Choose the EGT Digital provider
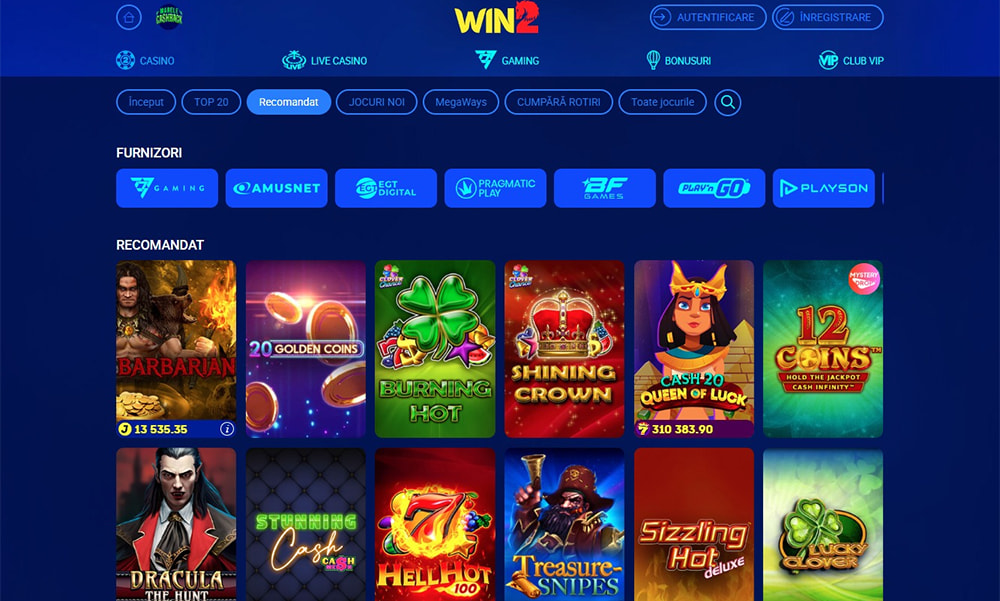 pos(386,188)
